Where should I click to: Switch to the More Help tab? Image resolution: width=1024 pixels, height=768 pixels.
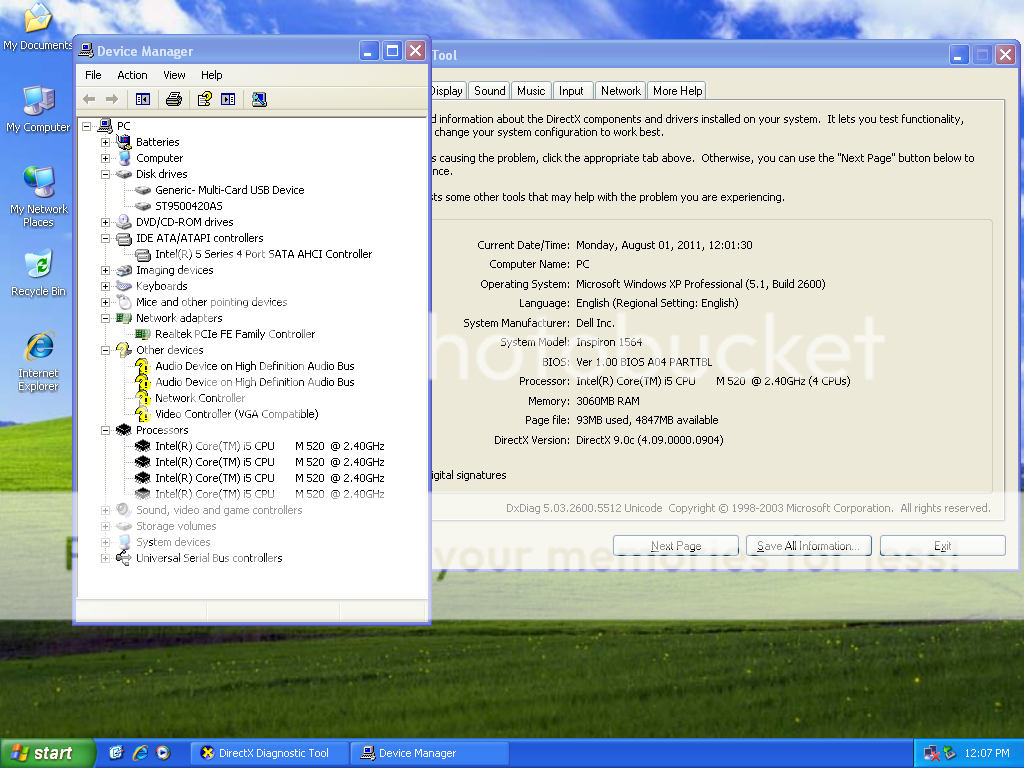click(x=678, y=91)
